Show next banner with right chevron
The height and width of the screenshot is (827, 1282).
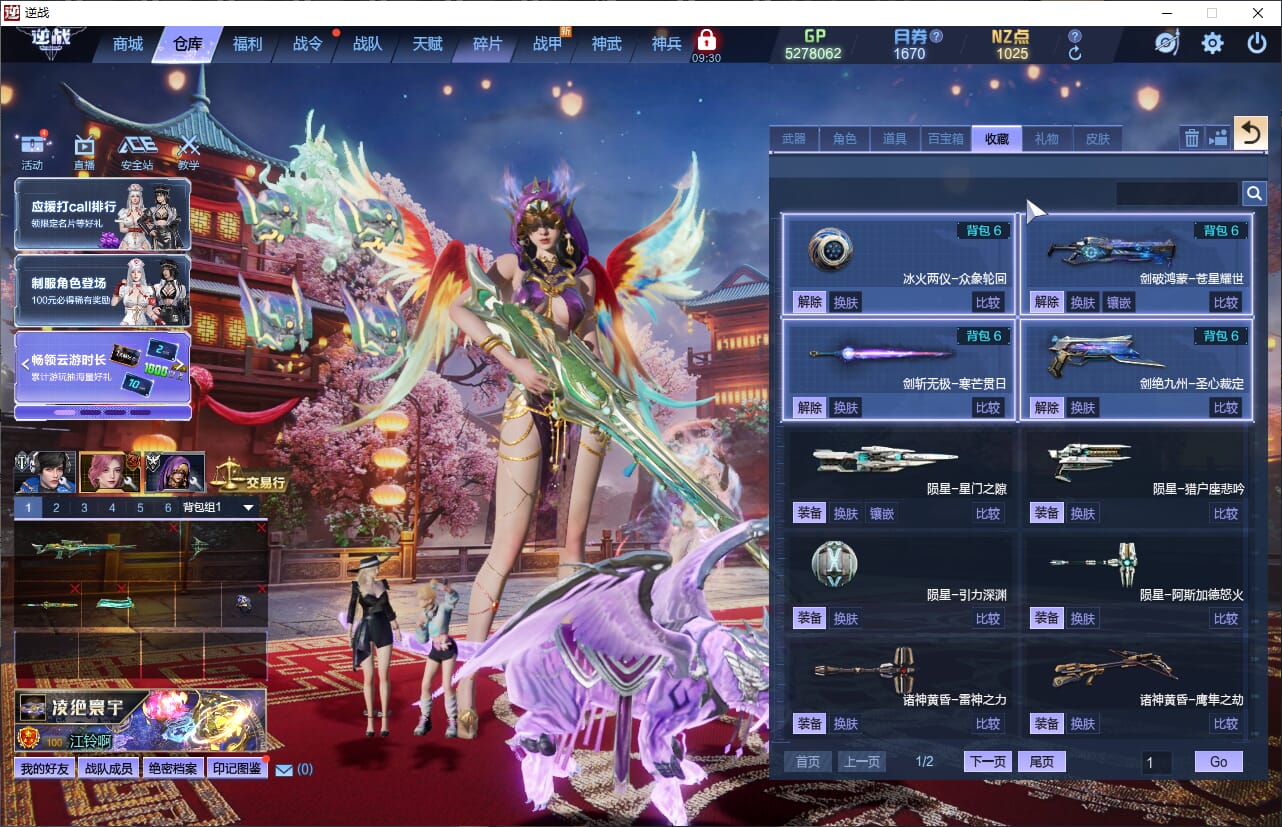tap(182, 365)
